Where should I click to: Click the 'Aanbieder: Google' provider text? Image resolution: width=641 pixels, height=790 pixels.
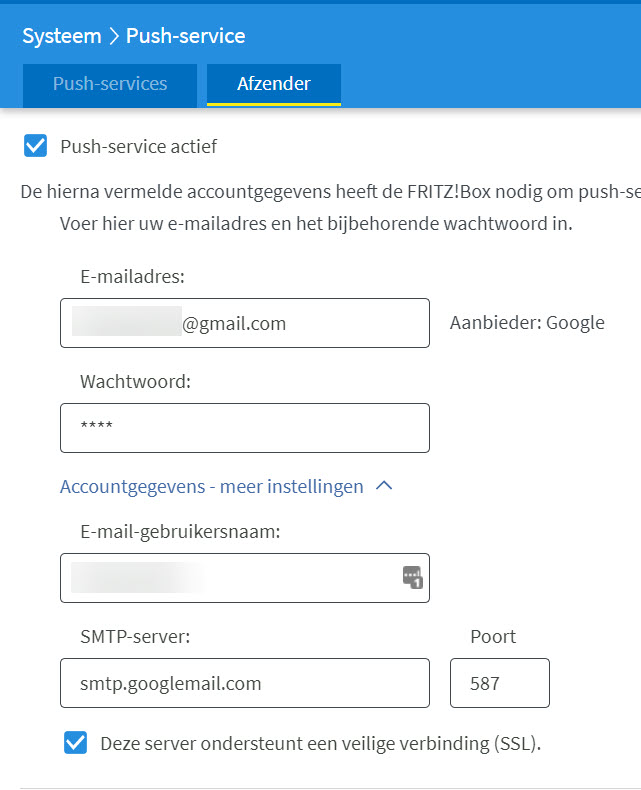527,323
